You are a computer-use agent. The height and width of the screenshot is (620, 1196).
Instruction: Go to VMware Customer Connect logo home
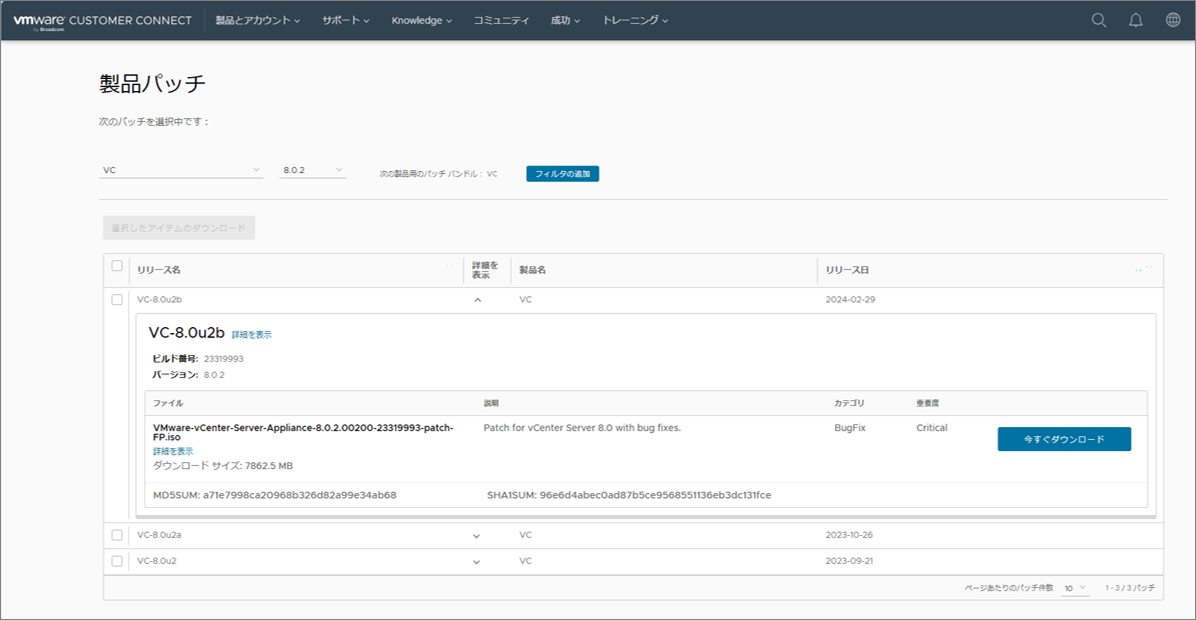tap(102, 21)
